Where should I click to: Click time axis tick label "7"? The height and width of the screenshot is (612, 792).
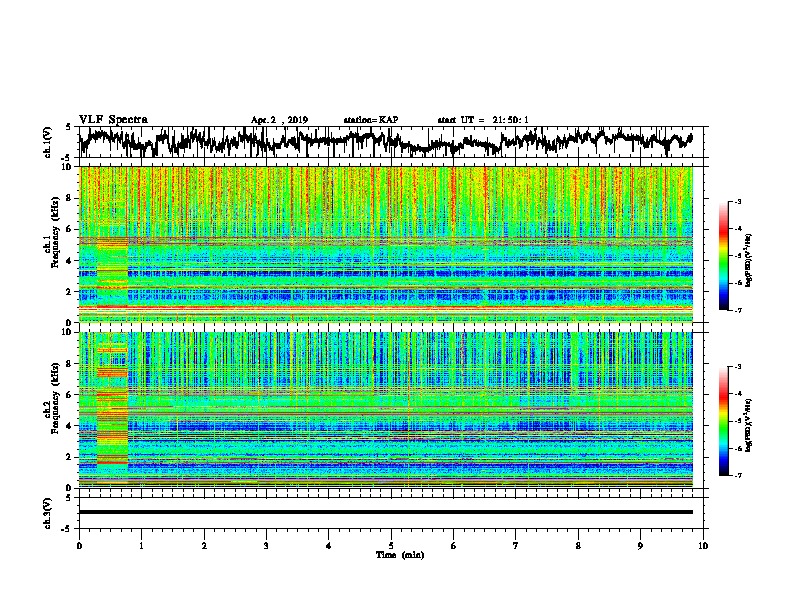tap(516, 545)
